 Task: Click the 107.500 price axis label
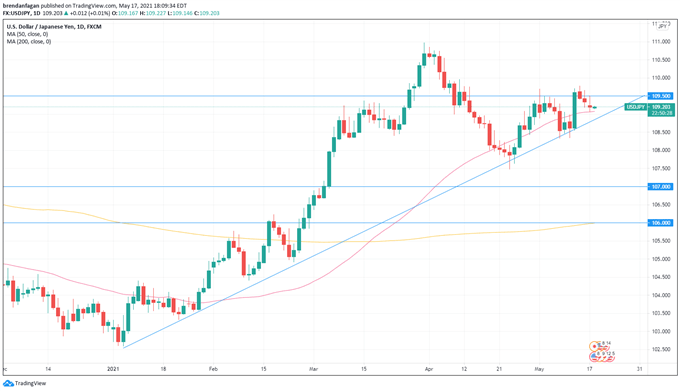tap(661, 168)
